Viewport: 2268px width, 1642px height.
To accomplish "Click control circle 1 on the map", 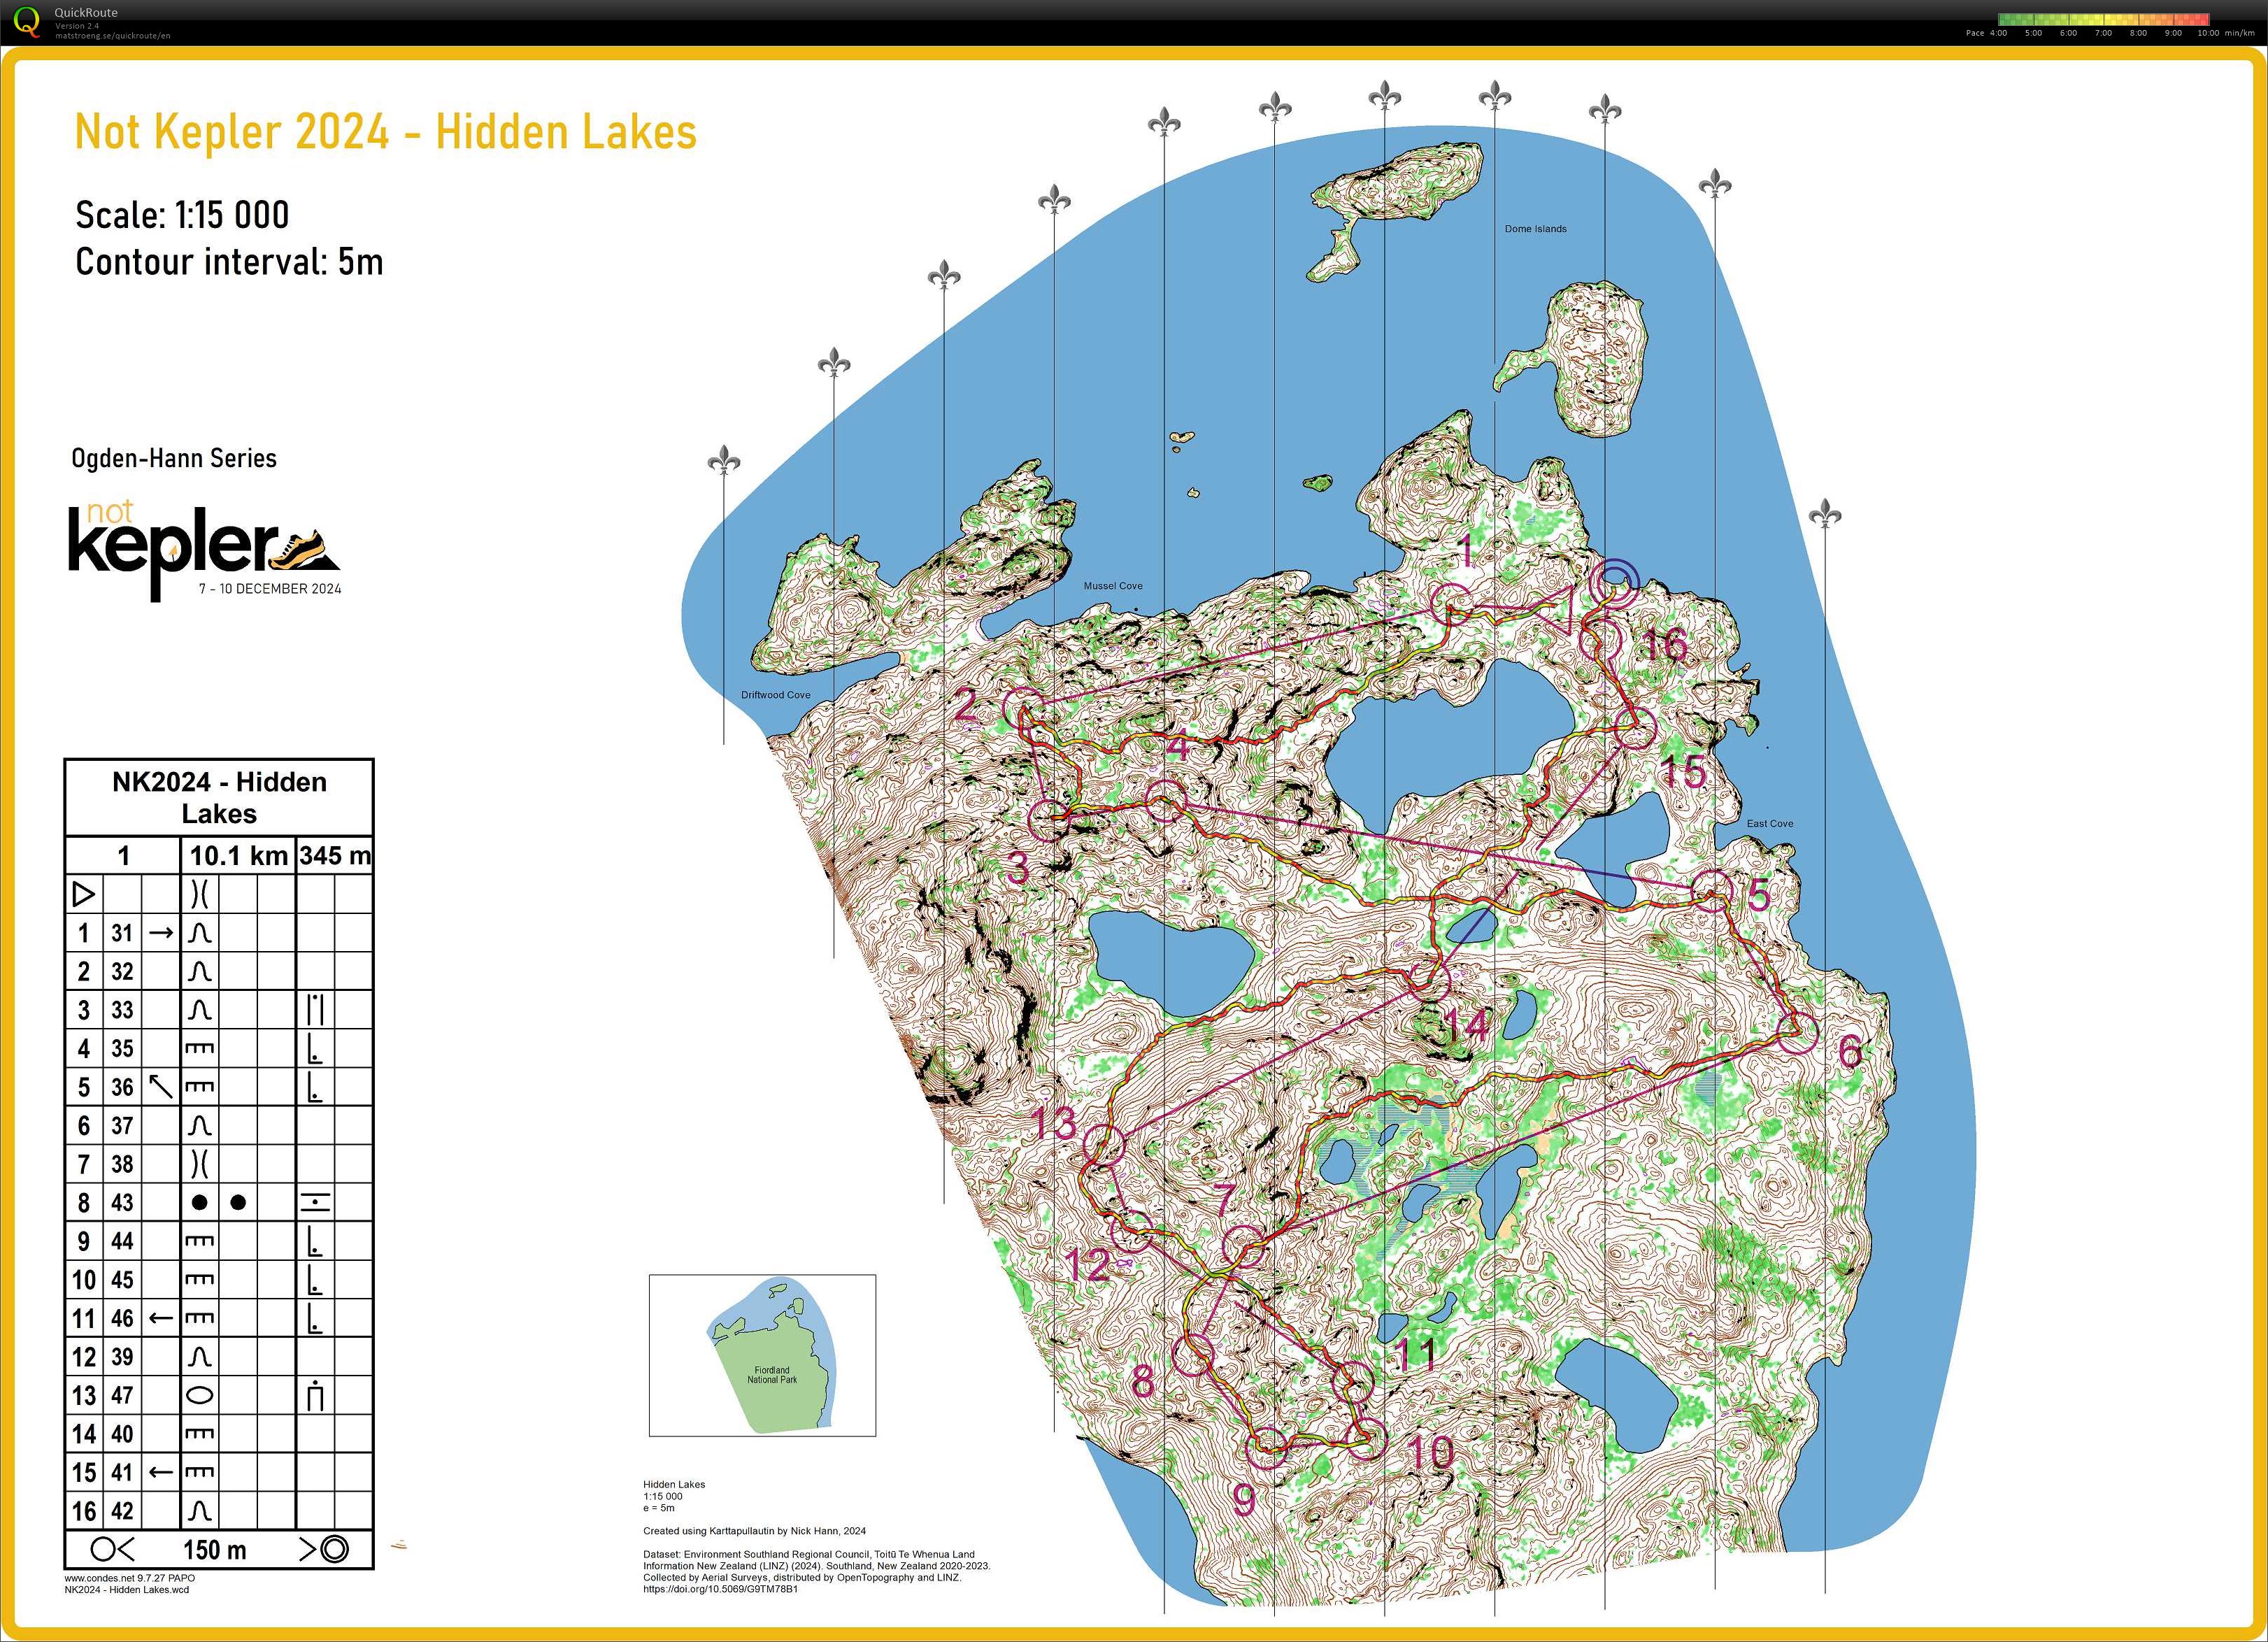I will pos(1452,605).
